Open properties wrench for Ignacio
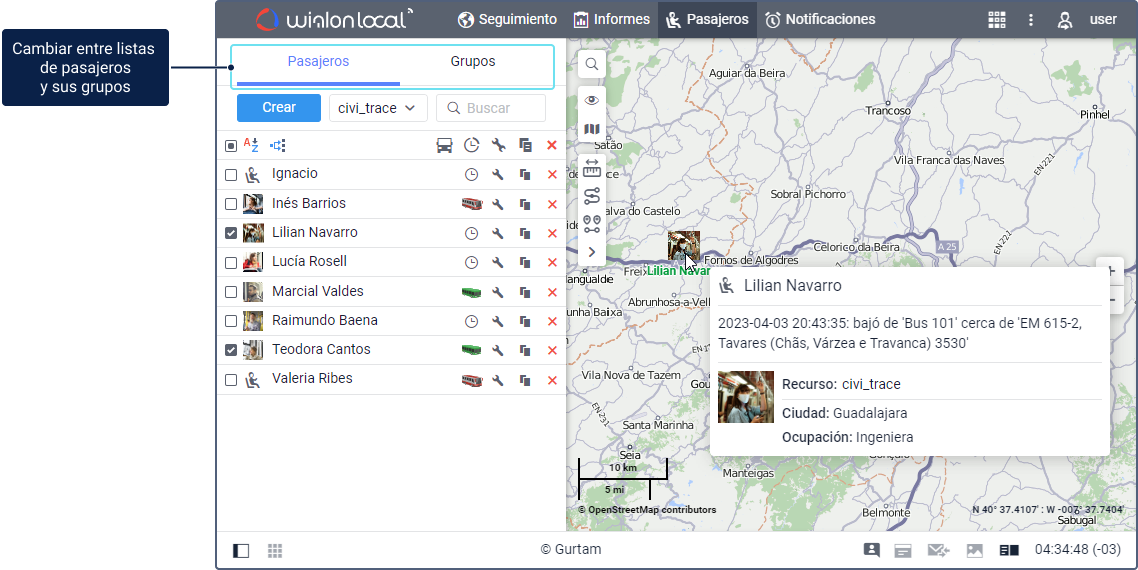The width and height of the screenshot is (1138, 570). tap(498, 175)
